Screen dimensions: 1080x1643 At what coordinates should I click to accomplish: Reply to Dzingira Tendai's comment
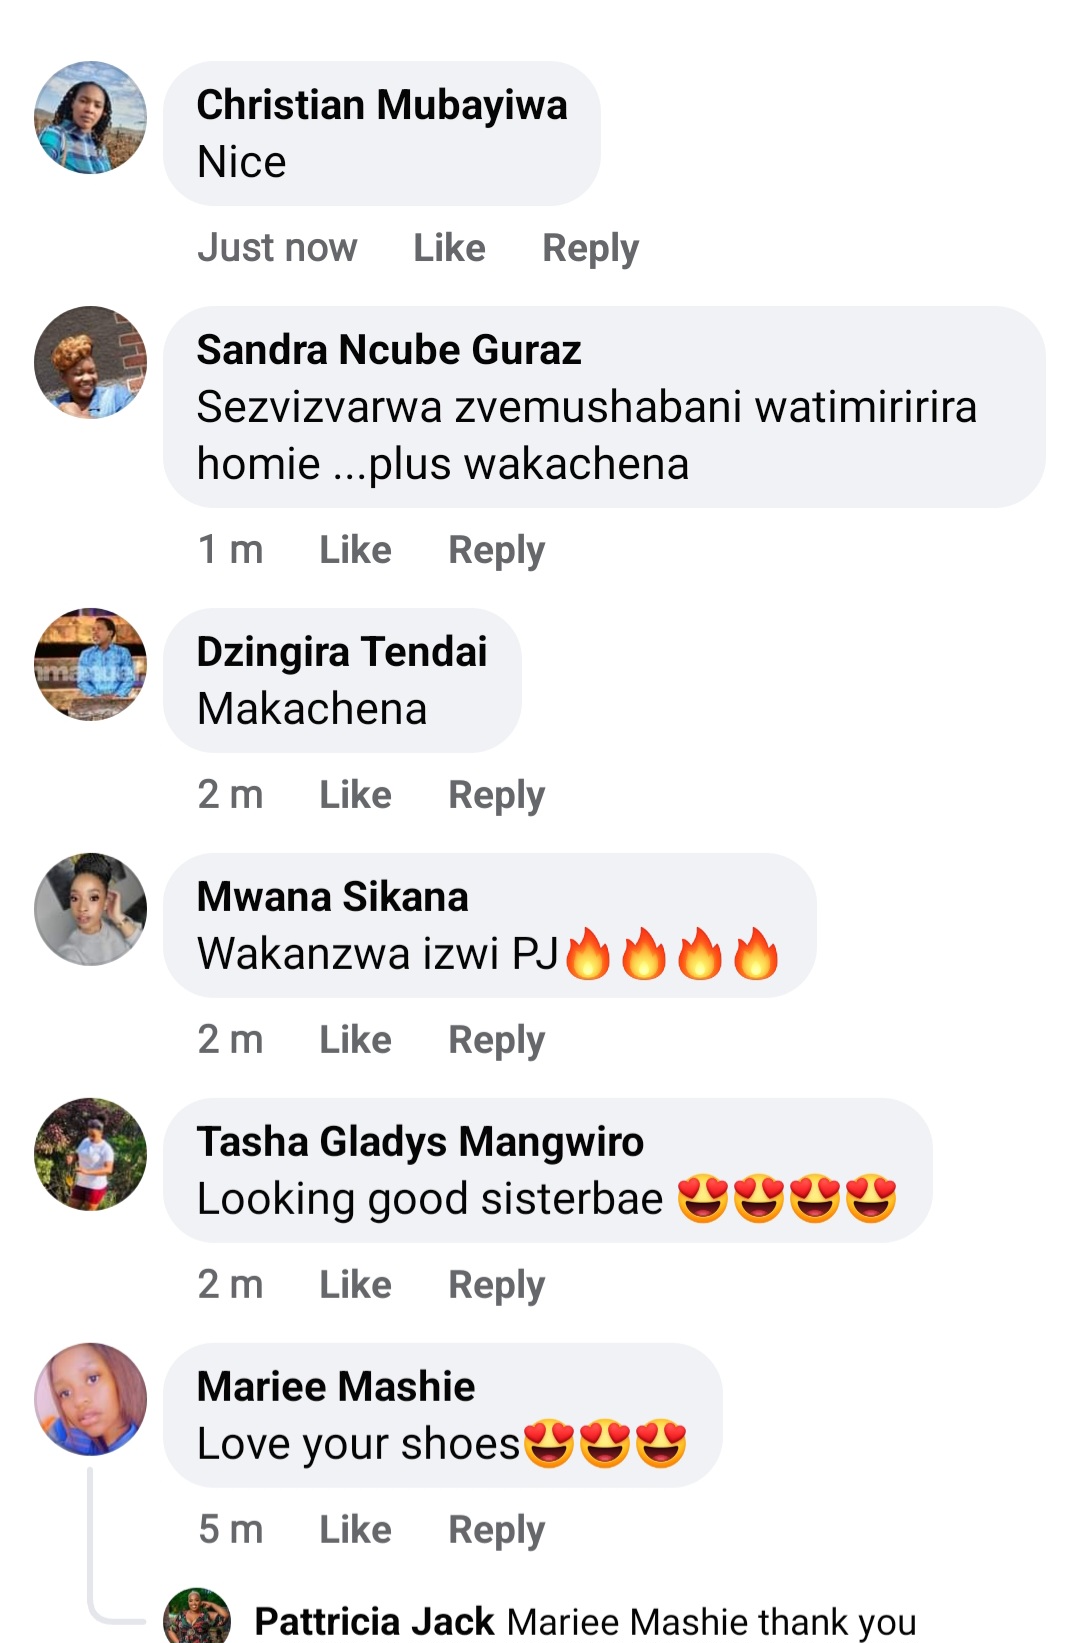496,796
